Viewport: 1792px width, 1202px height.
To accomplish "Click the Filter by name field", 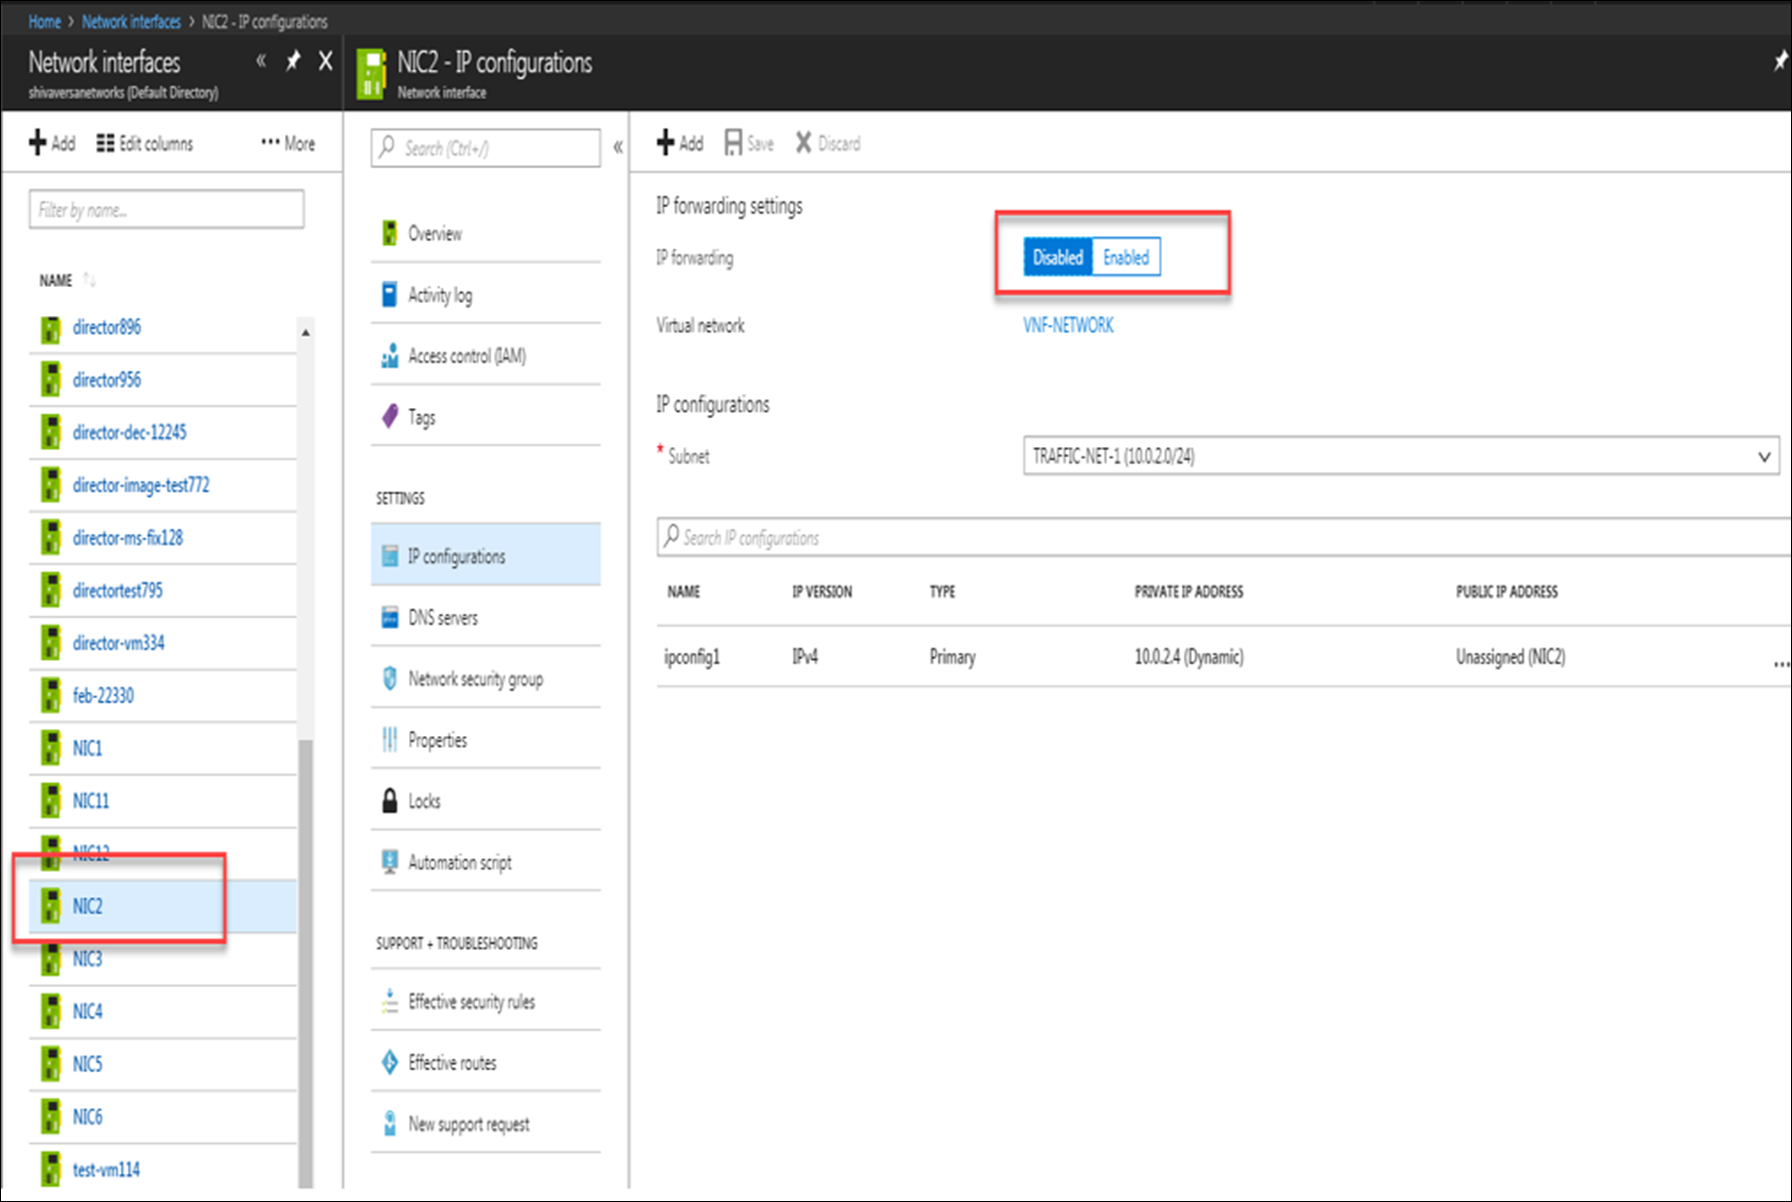I will point(166,209).
